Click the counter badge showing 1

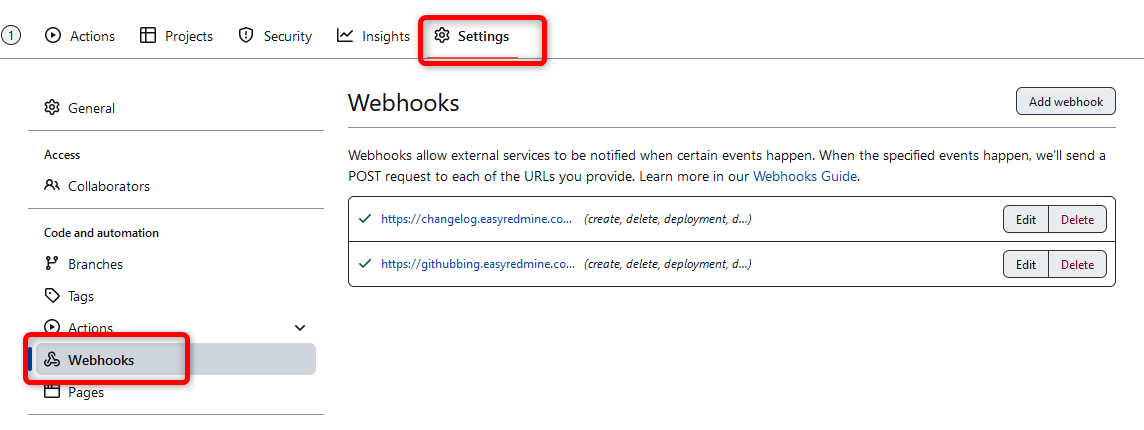point(11,35)
